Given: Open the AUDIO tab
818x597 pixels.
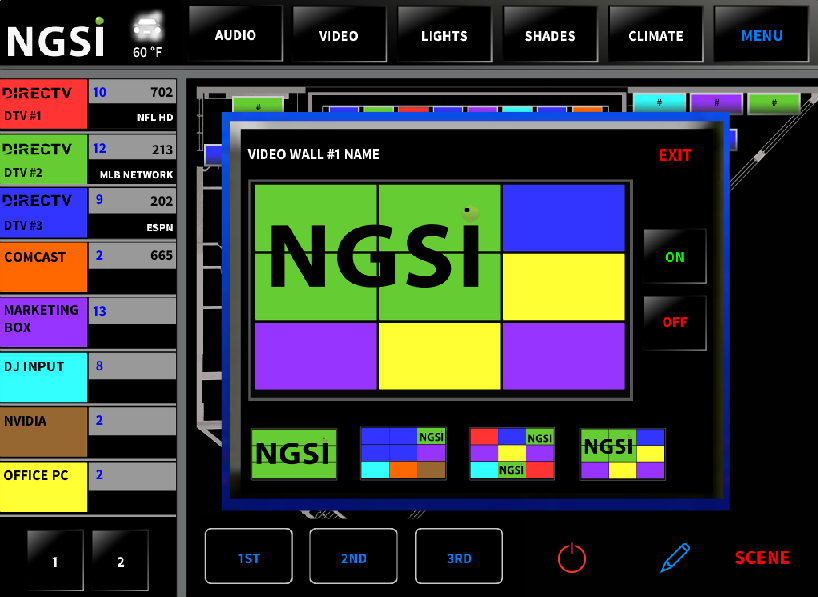Looking at the screenshot, I should pyautogui.click(x=235, y=34).
